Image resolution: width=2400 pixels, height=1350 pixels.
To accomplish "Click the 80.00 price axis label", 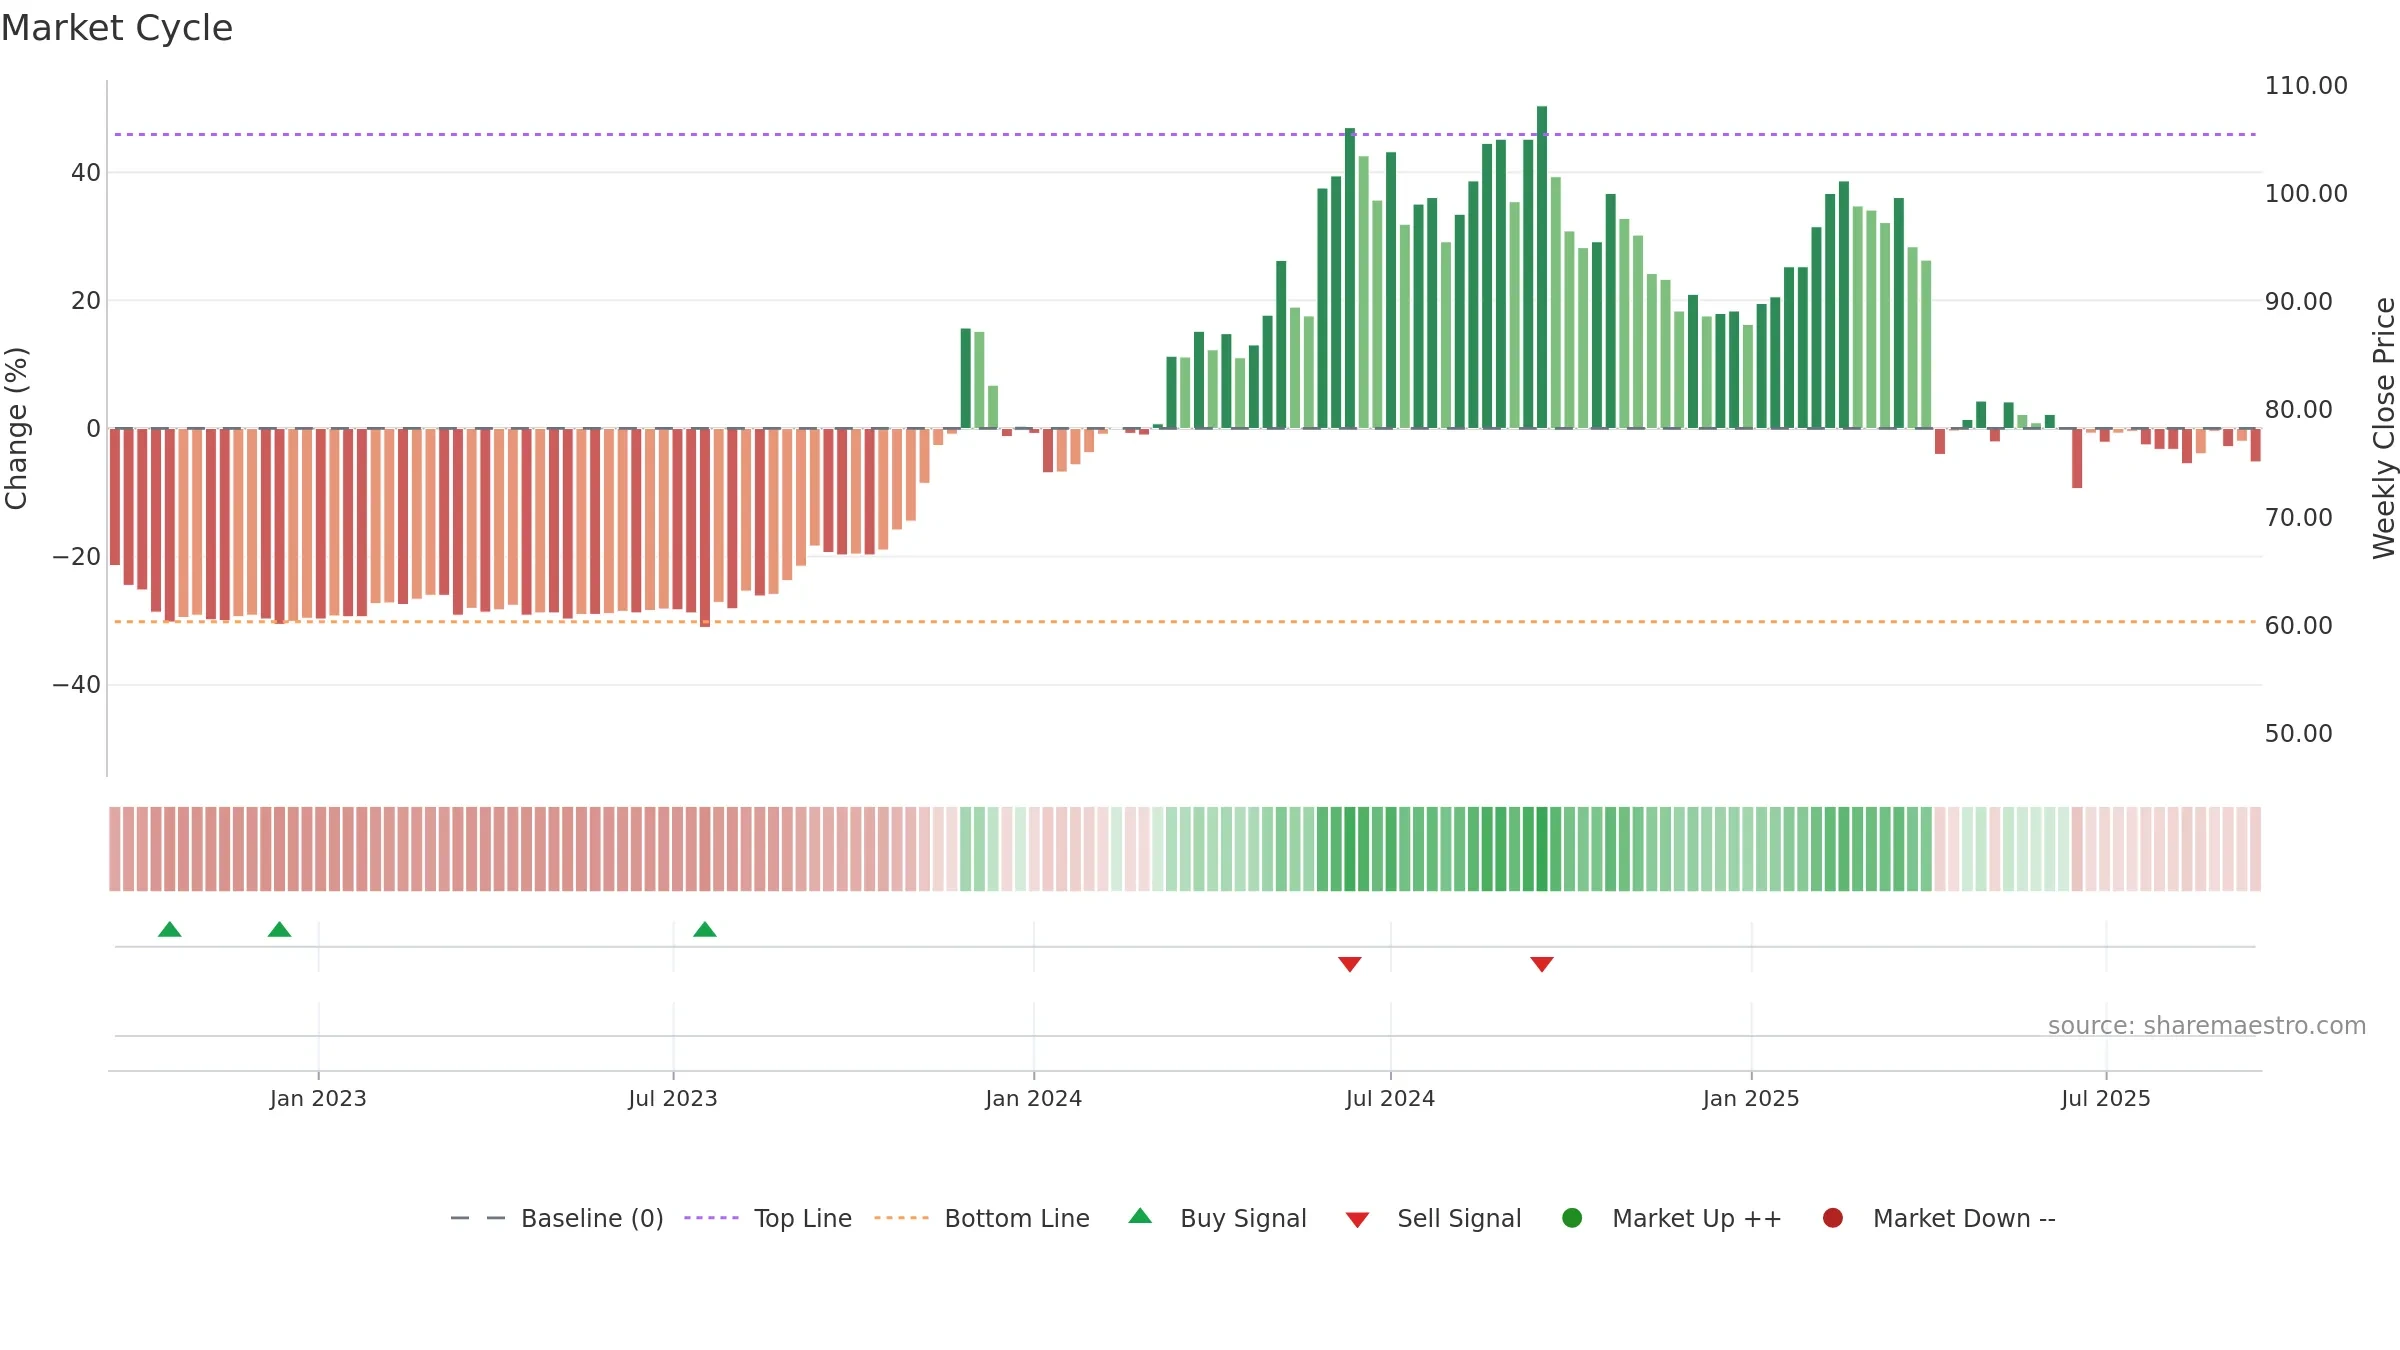I will click(x=2298, y=409).
